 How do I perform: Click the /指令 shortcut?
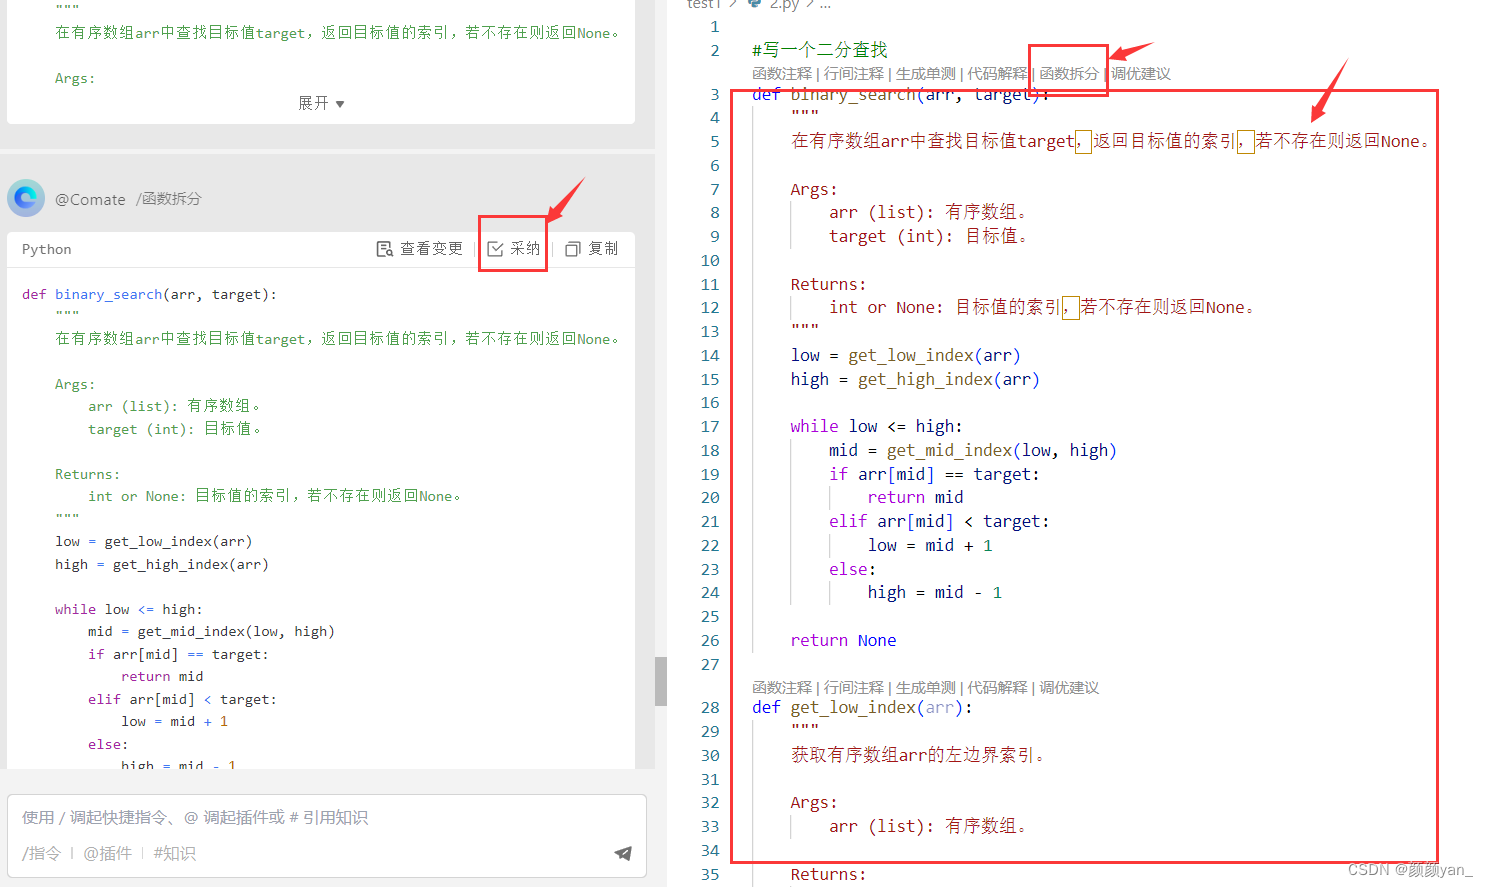click(x=42, y=853)
